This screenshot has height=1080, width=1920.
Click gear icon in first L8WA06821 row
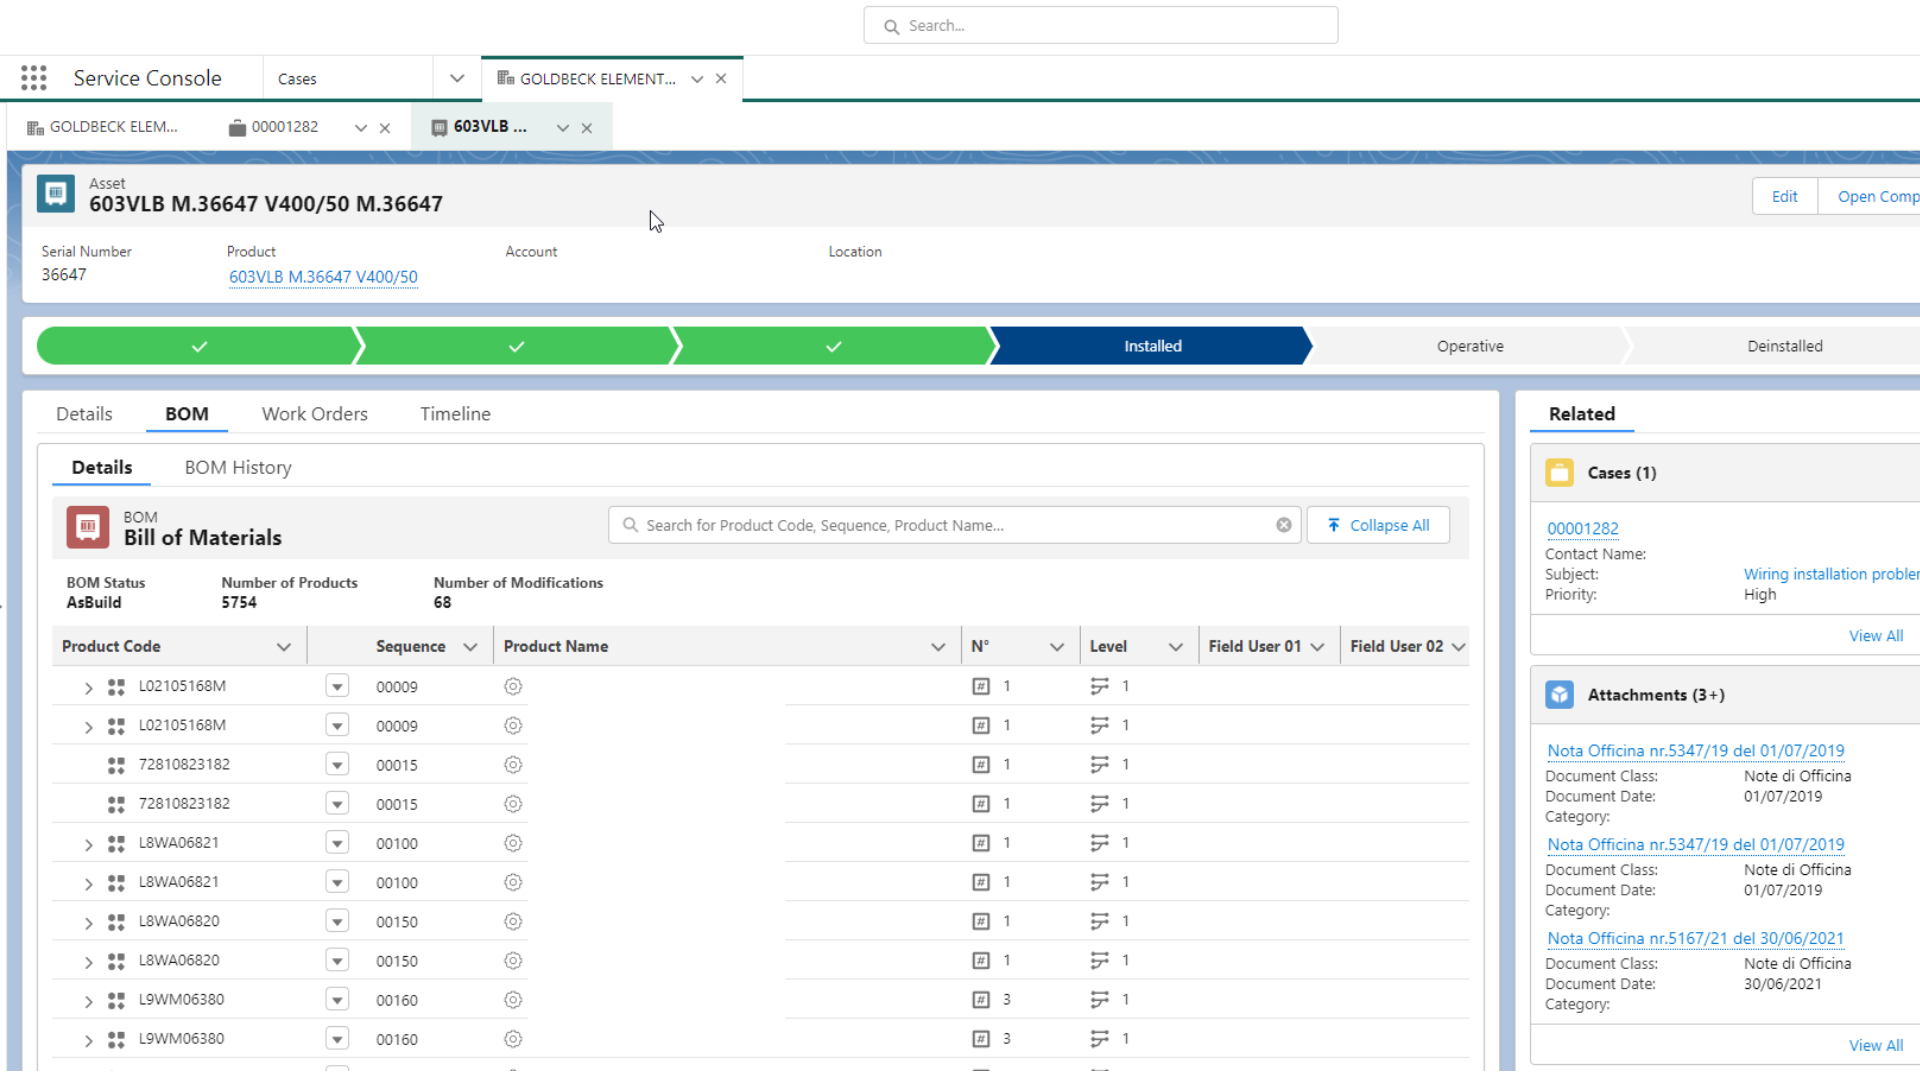pyautogui.click(x=513, y=843)
